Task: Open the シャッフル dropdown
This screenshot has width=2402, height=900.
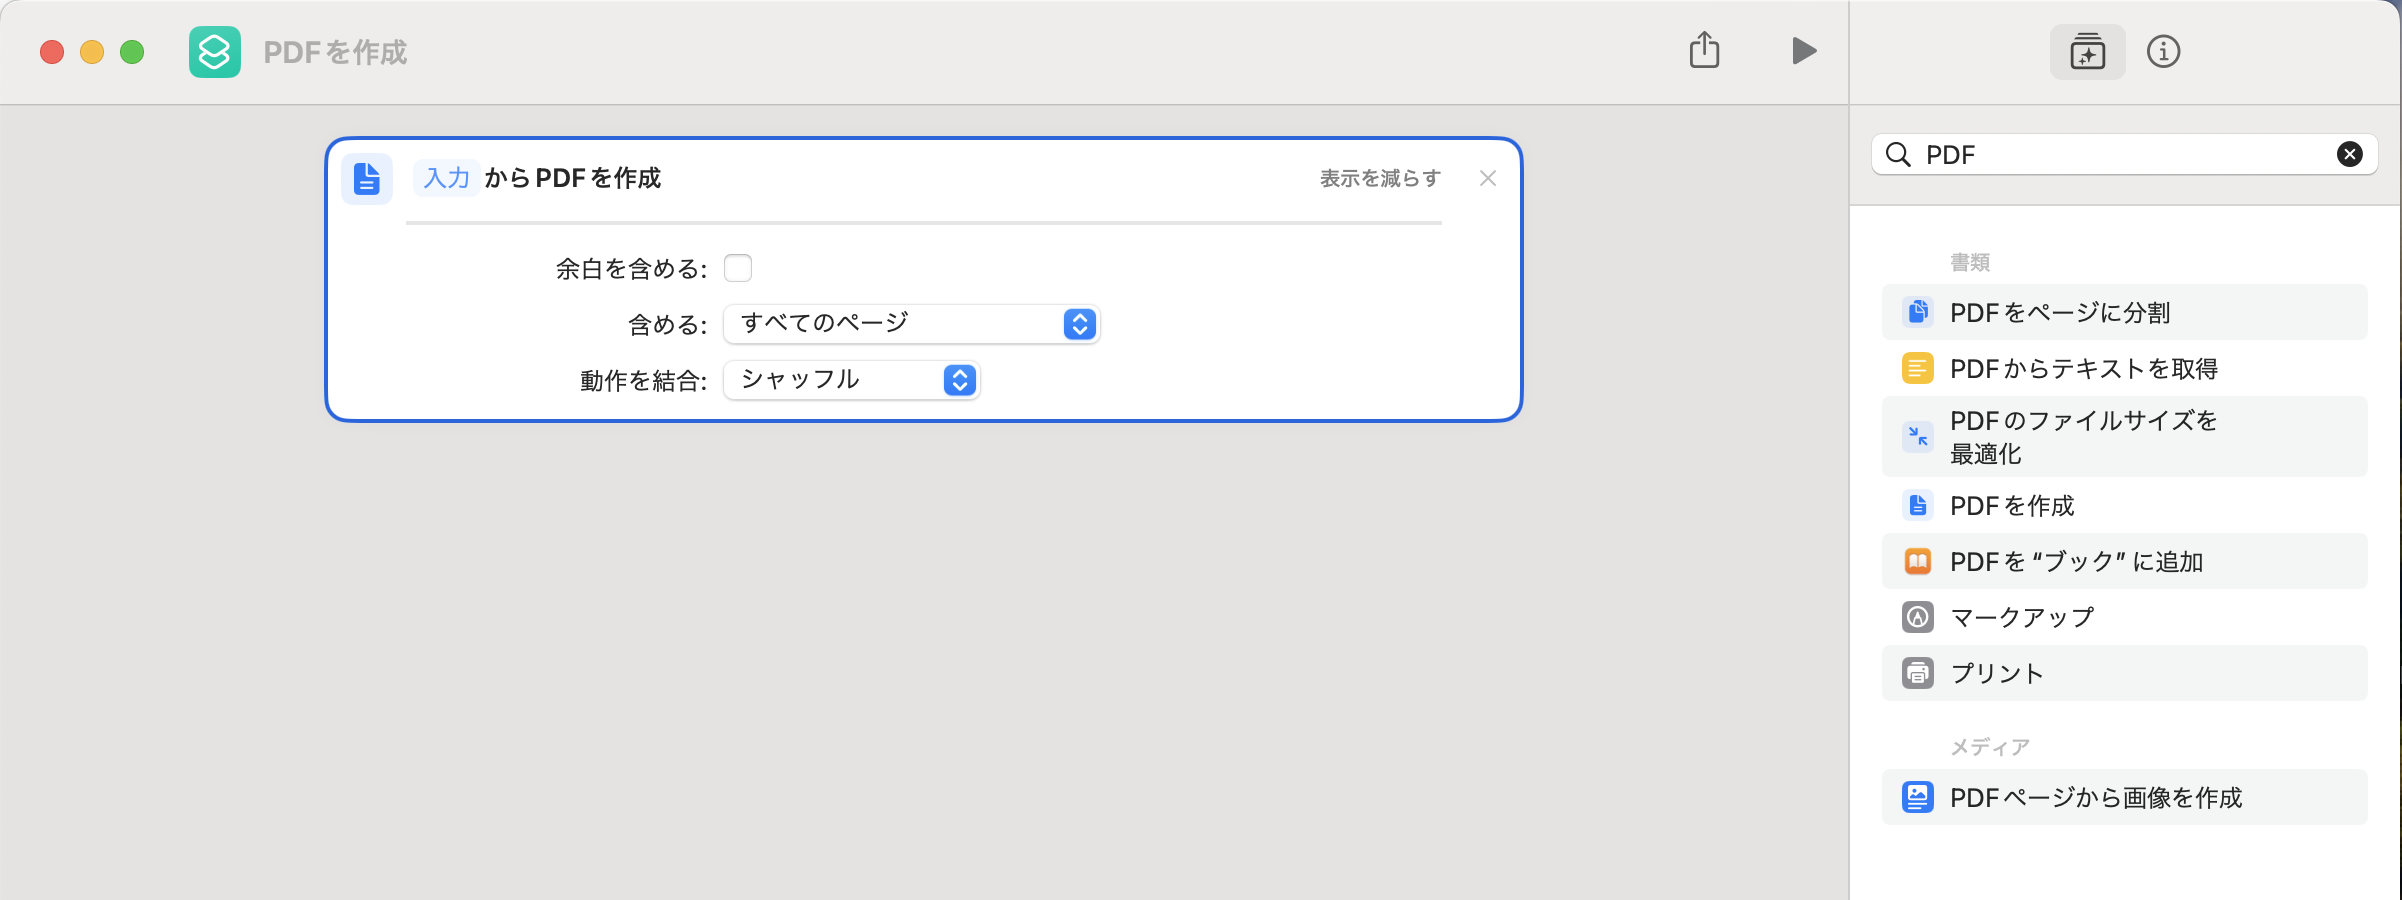Action: (x=851, y=380)
